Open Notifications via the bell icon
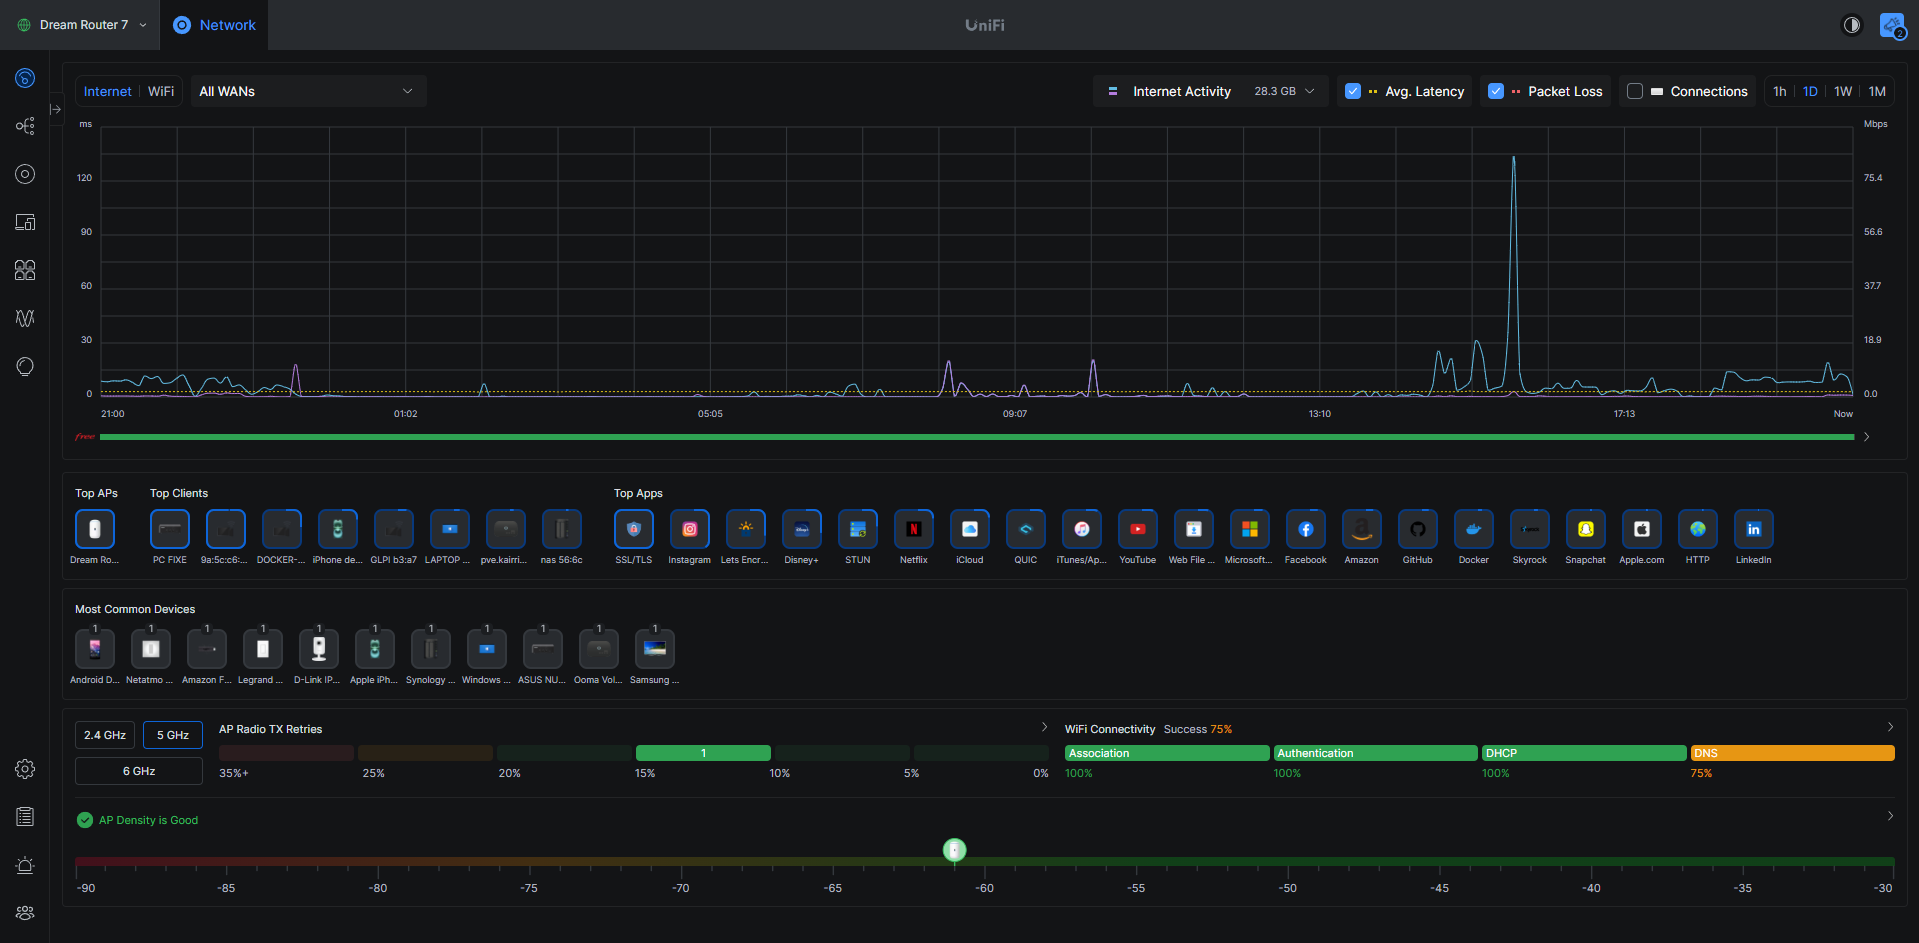This screenshot has height=943, width=1919. pos(25,866)
